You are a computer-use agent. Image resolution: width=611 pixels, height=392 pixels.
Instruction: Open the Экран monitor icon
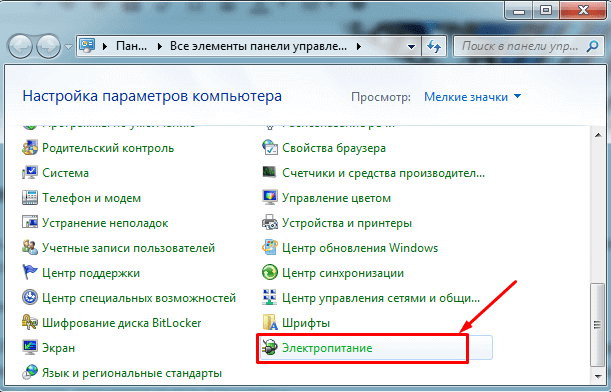30,348
